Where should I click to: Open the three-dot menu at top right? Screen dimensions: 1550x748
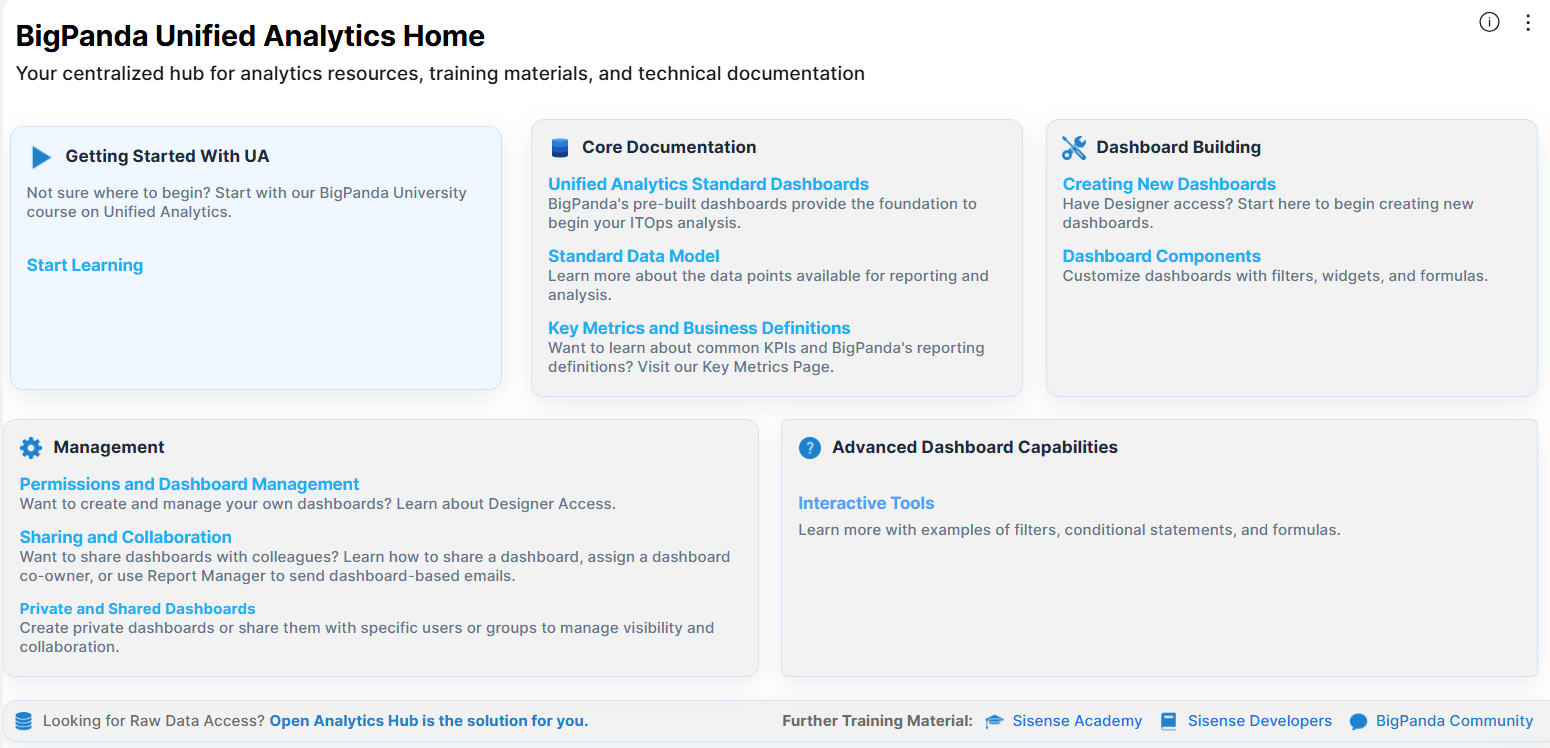(x=1528, y=22)
